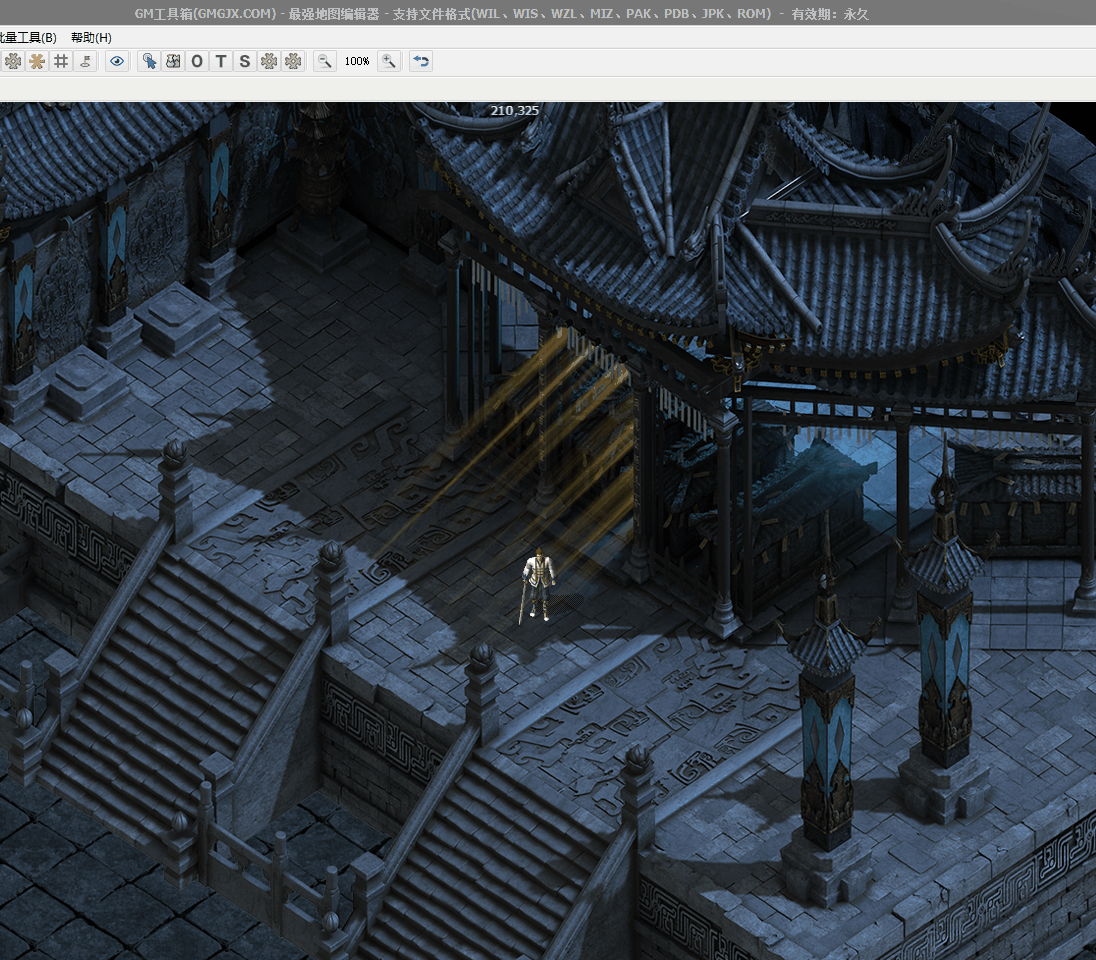
Task: Open the 批量工具(B) batch tools menu
Action: pyautogui.click(x=28, y=38)
